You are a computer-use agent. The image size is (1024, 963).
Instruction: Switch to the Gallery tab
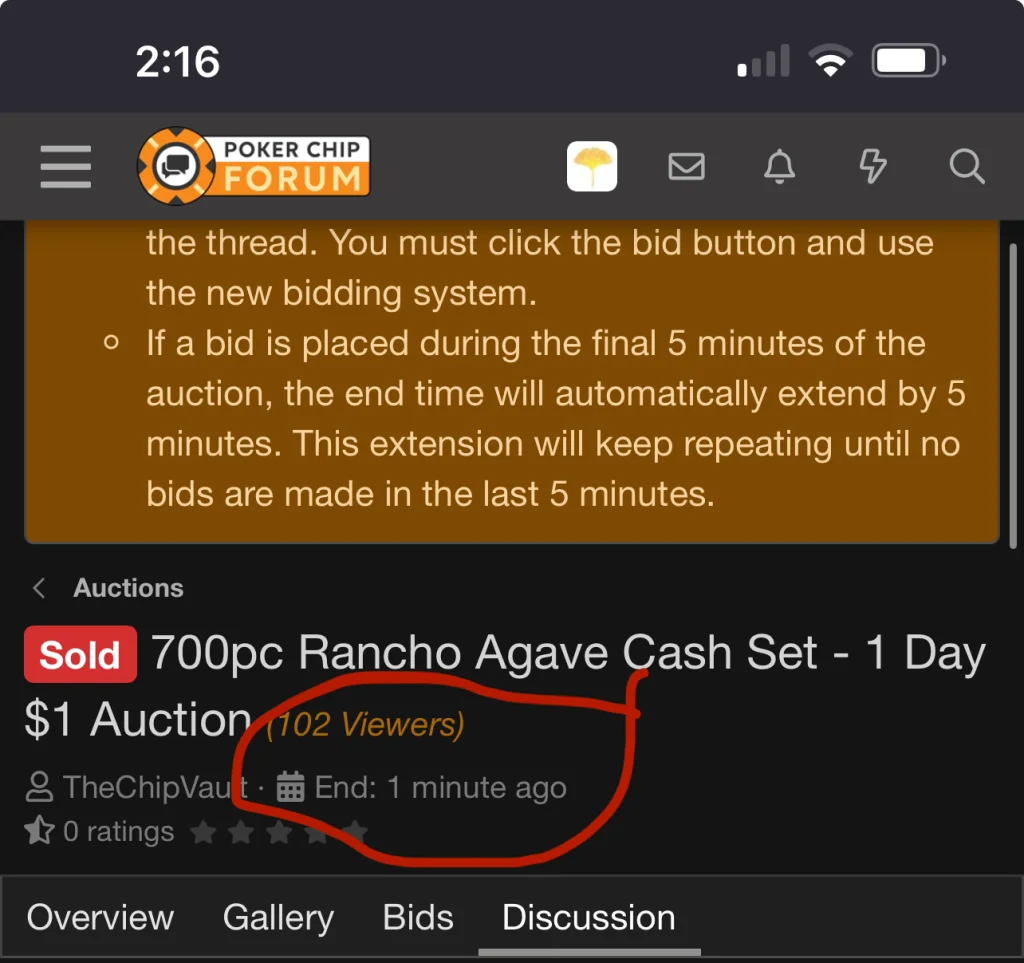click(278, 917)
